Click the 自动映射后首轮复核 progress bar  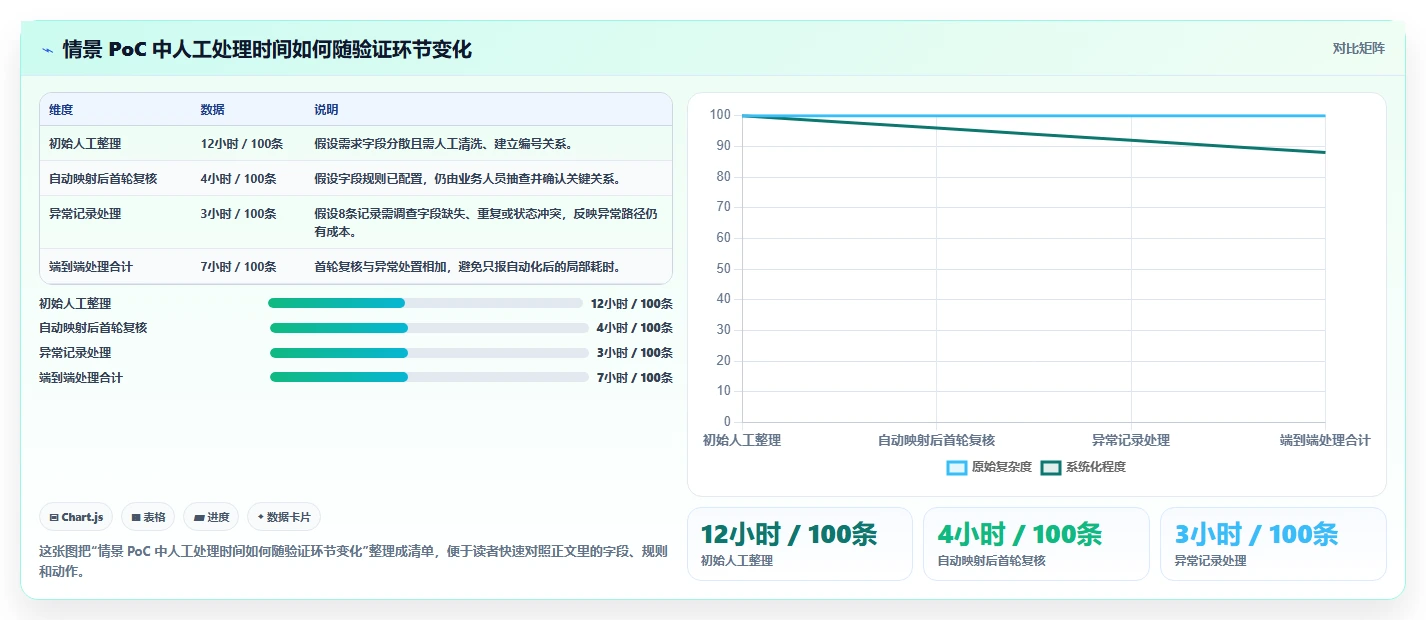pyautogui.click(x=429, y=328)
